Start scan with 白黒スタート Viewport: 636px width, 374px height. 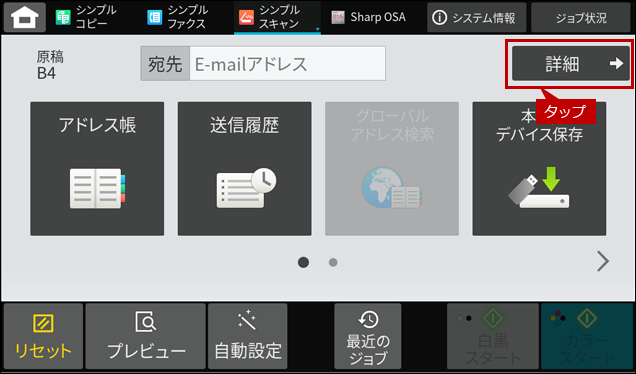(493, 336)
